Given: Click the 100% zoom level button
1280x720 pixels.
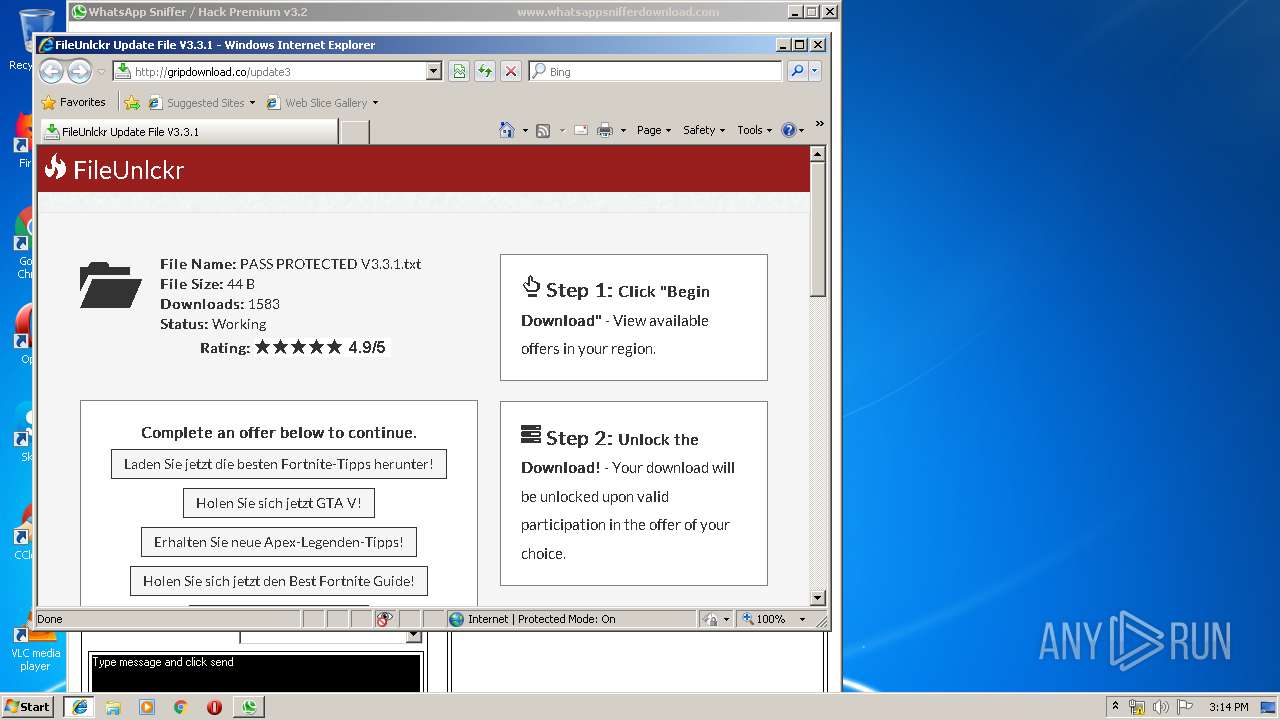Looking at the screenshot, I should 765,619.
